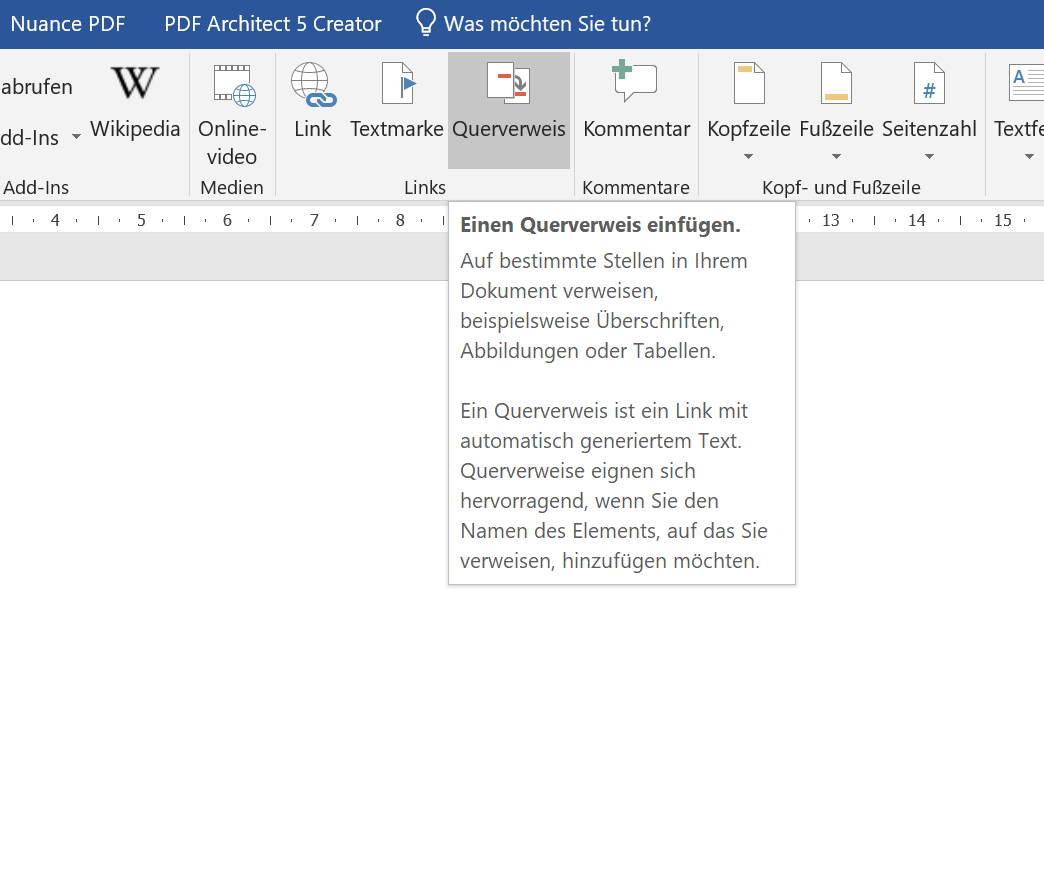
Task: Expand the Add-Ins dropdown arrow
Action: pyautogui.click(x=77, y=137)
